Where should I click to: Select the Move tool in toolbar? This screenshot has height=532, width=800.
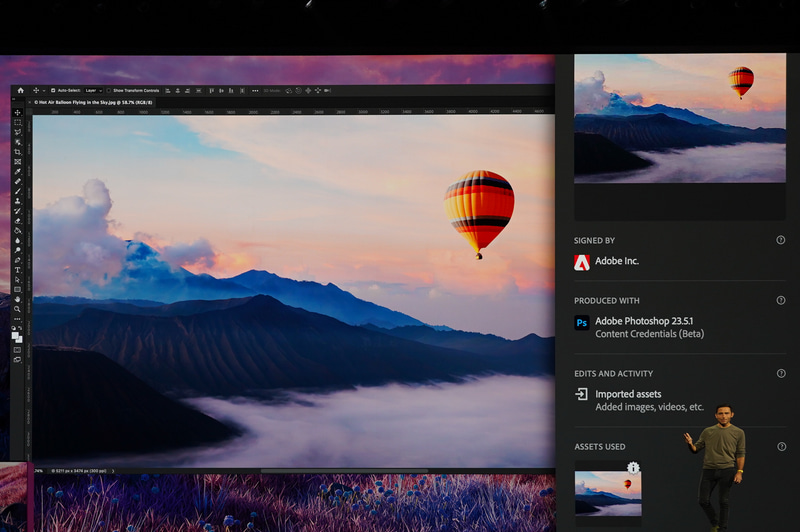17,112
